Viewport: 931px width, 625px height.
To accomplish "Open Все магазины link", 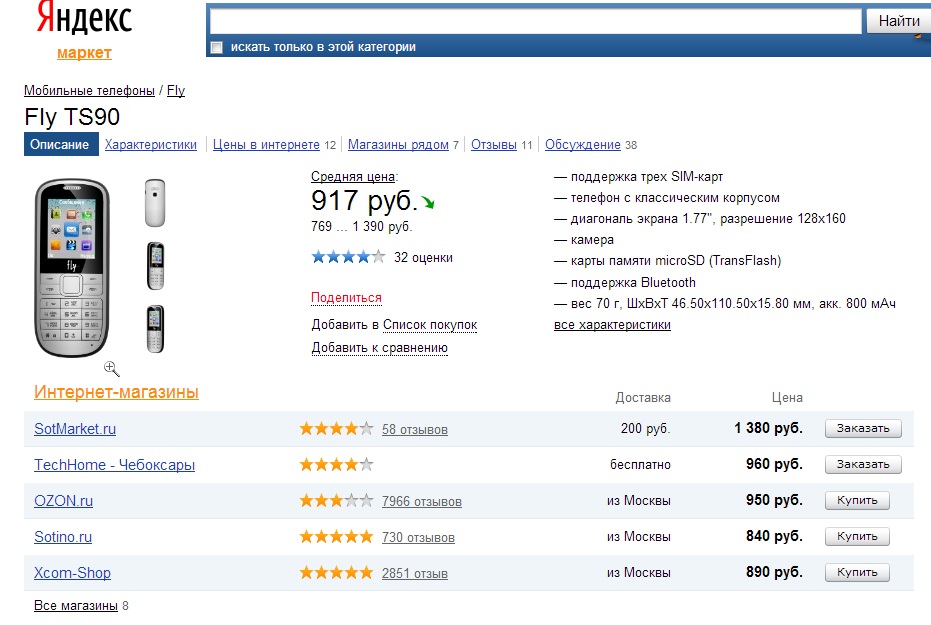I will (75, 605).
